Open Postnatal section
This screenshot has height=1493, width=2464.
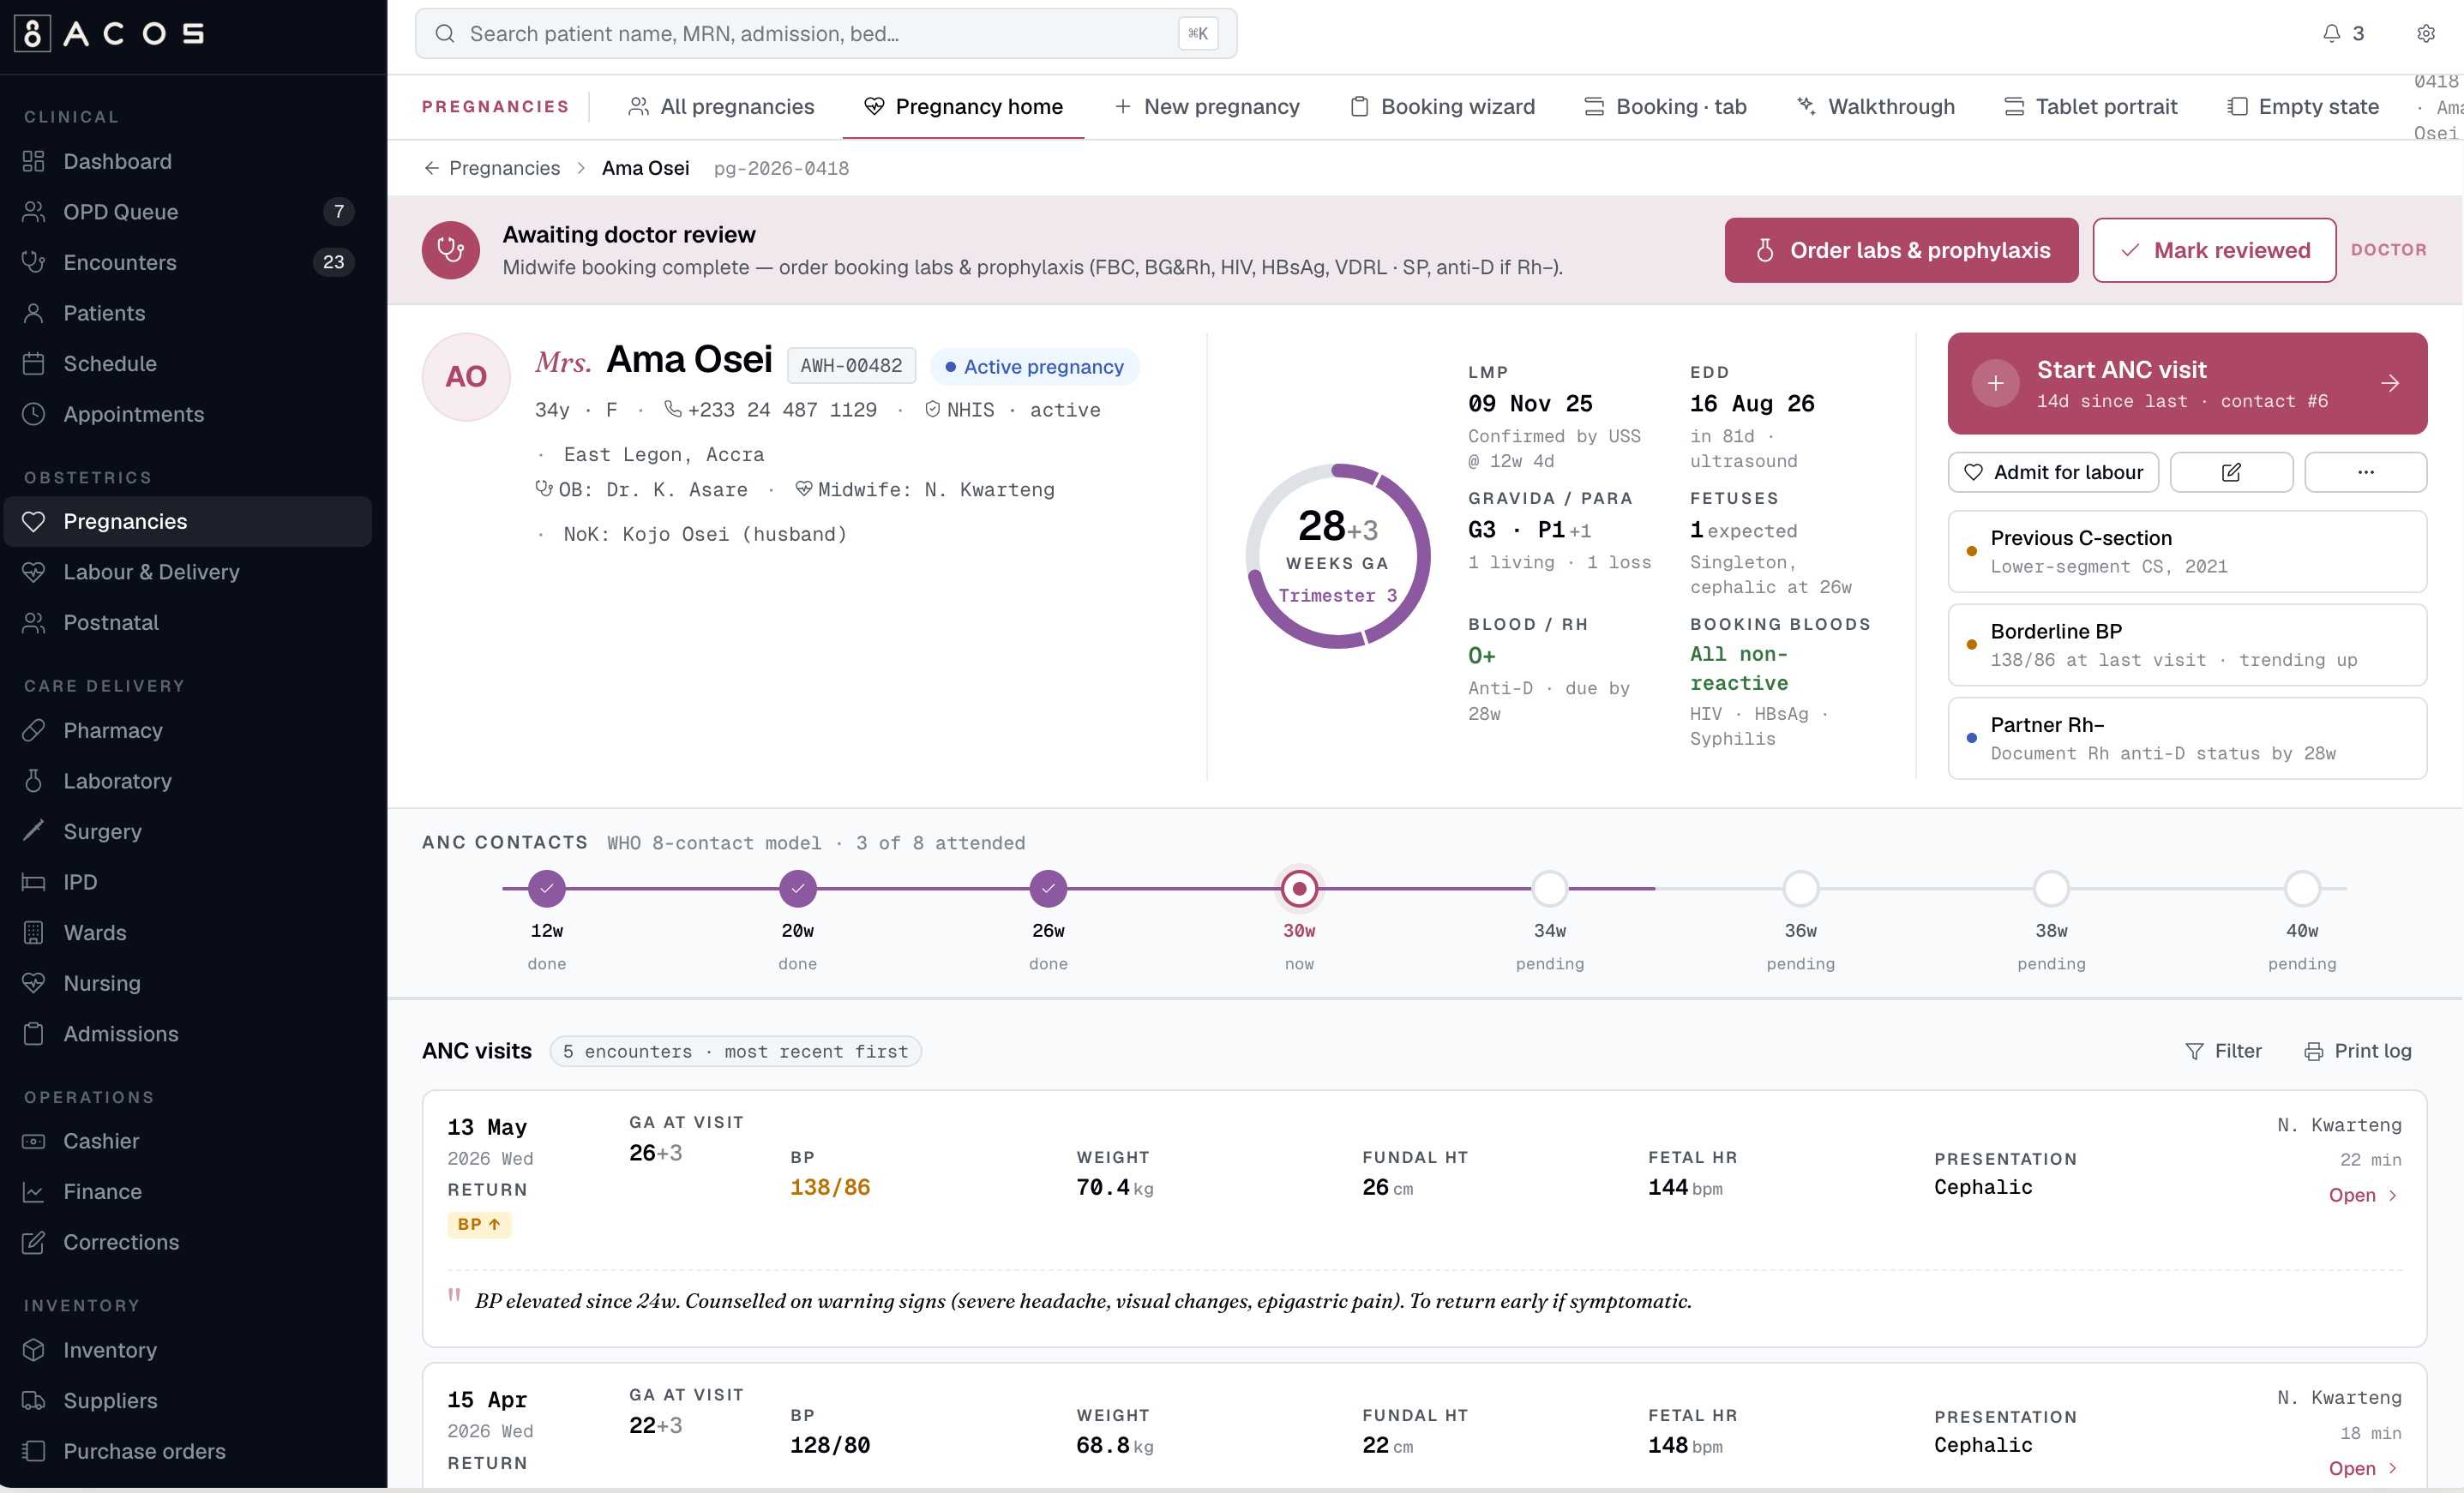(x=188, y=623)
